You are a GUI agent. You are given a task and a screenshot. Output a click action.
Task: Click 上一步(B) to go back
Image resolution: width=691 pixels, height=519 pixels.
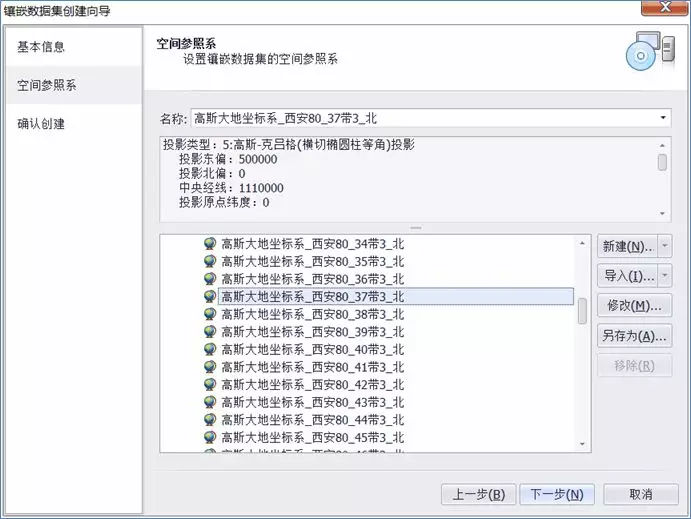pyautogui.click(x=479, y=494)
